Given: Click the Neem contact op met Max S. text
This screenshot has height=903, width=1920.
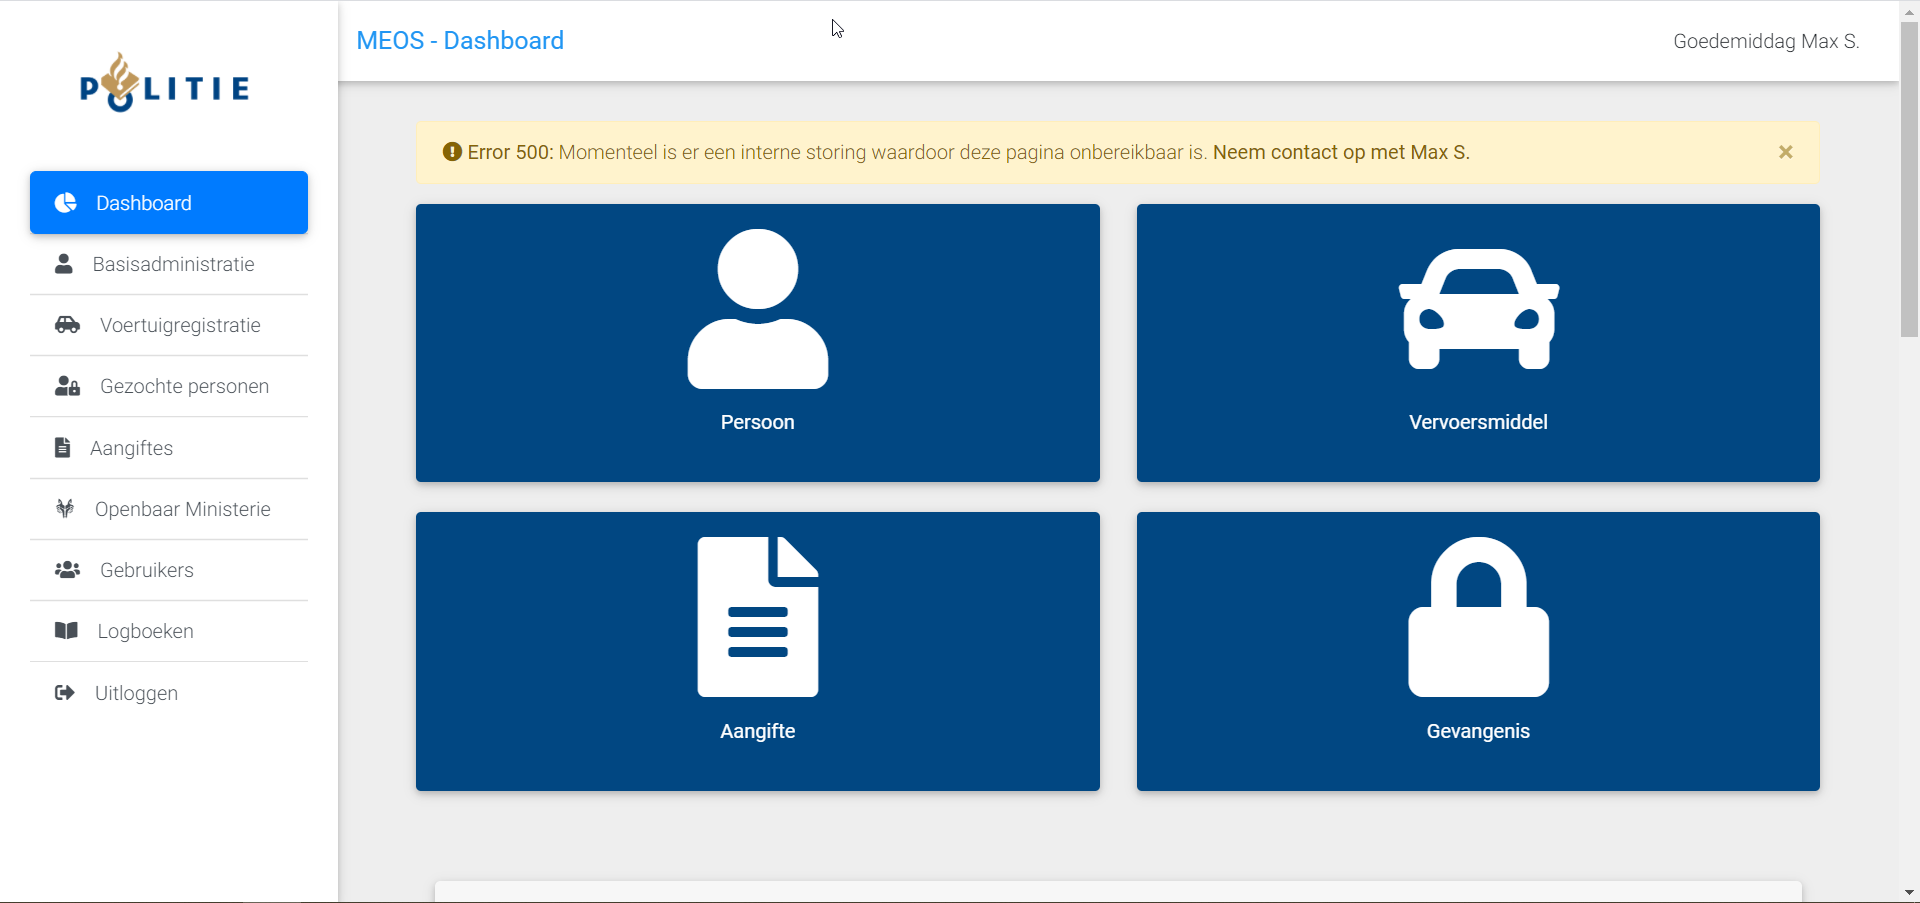Looking at the screenshot, I should 1340,152.
